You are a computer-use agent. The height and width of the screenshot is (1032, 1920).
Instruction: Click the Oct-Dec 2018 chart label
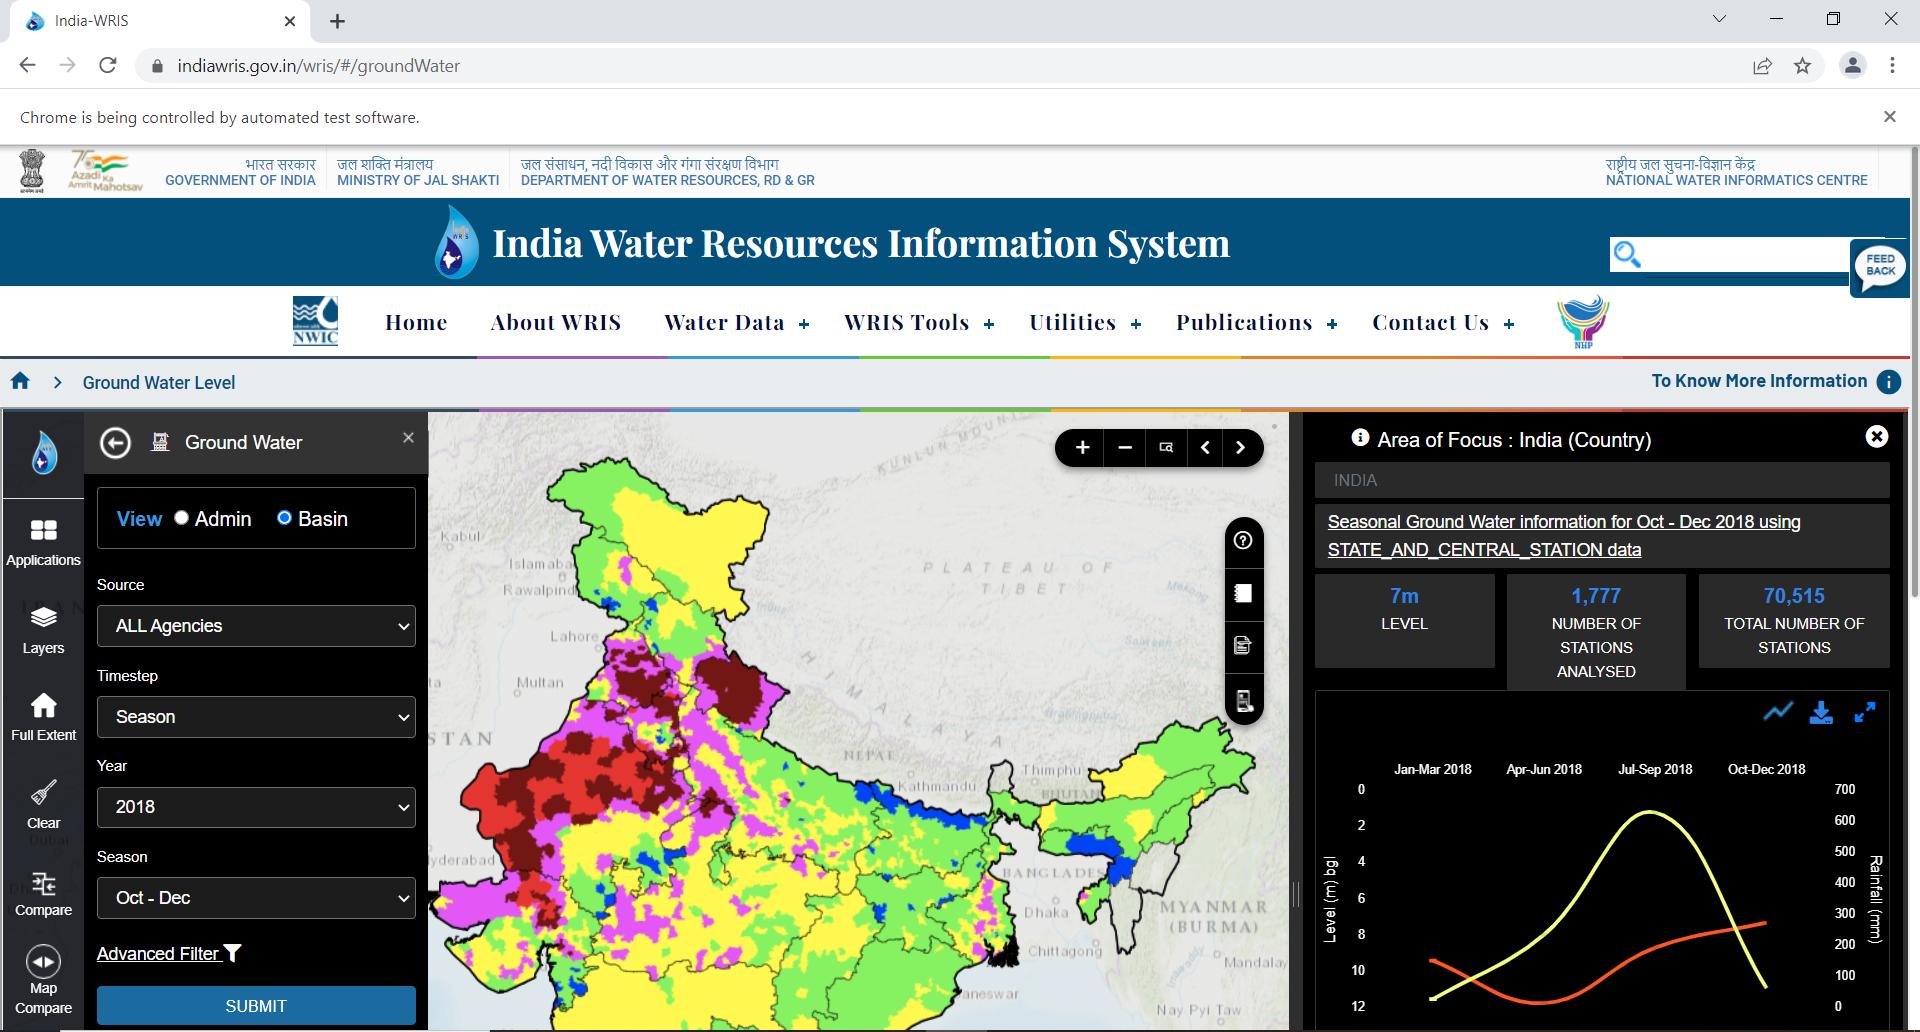point(1766,769)
